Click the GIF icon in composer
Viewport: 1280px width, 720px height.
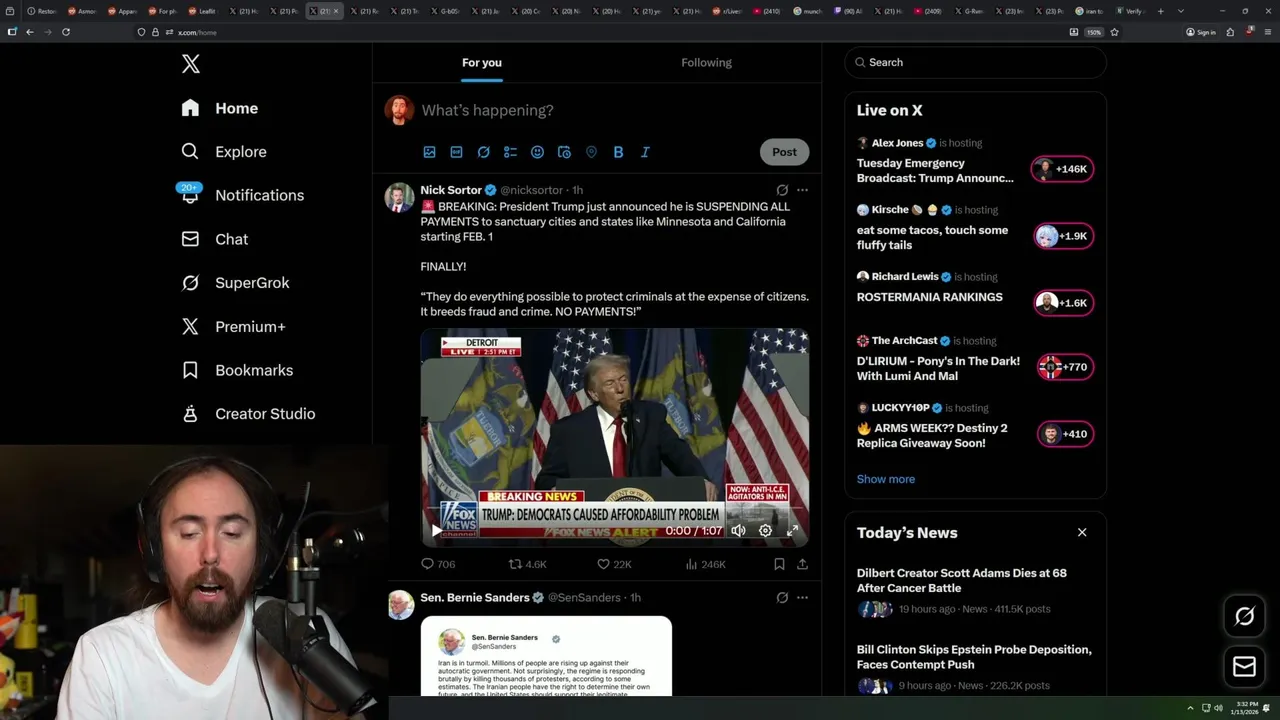point(456,152)
